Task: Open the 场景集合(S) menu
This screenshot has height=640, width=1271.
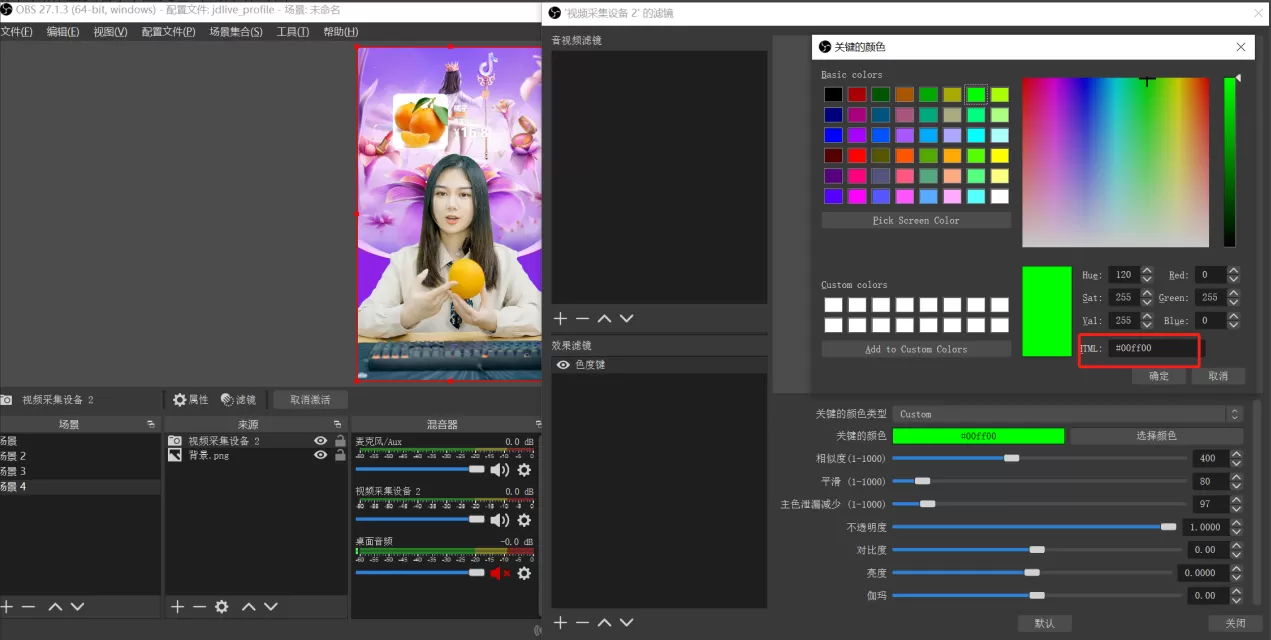Action: tap(236, 32)
